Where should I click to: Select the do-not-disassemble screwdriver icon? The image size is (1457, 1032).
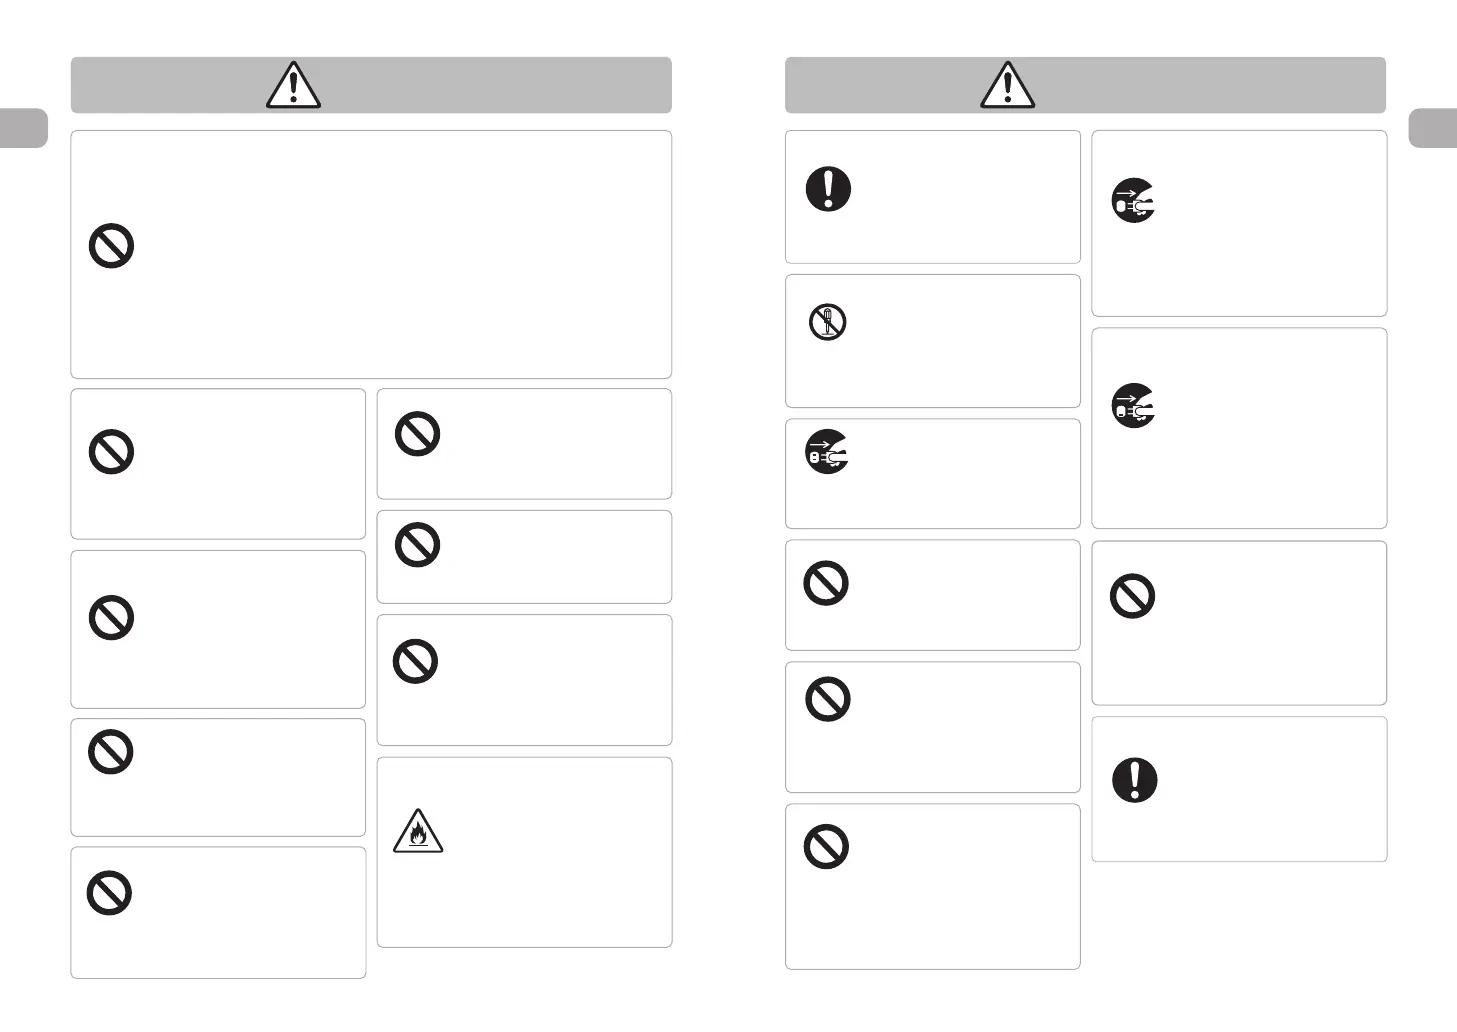click(x=827, y=322)
